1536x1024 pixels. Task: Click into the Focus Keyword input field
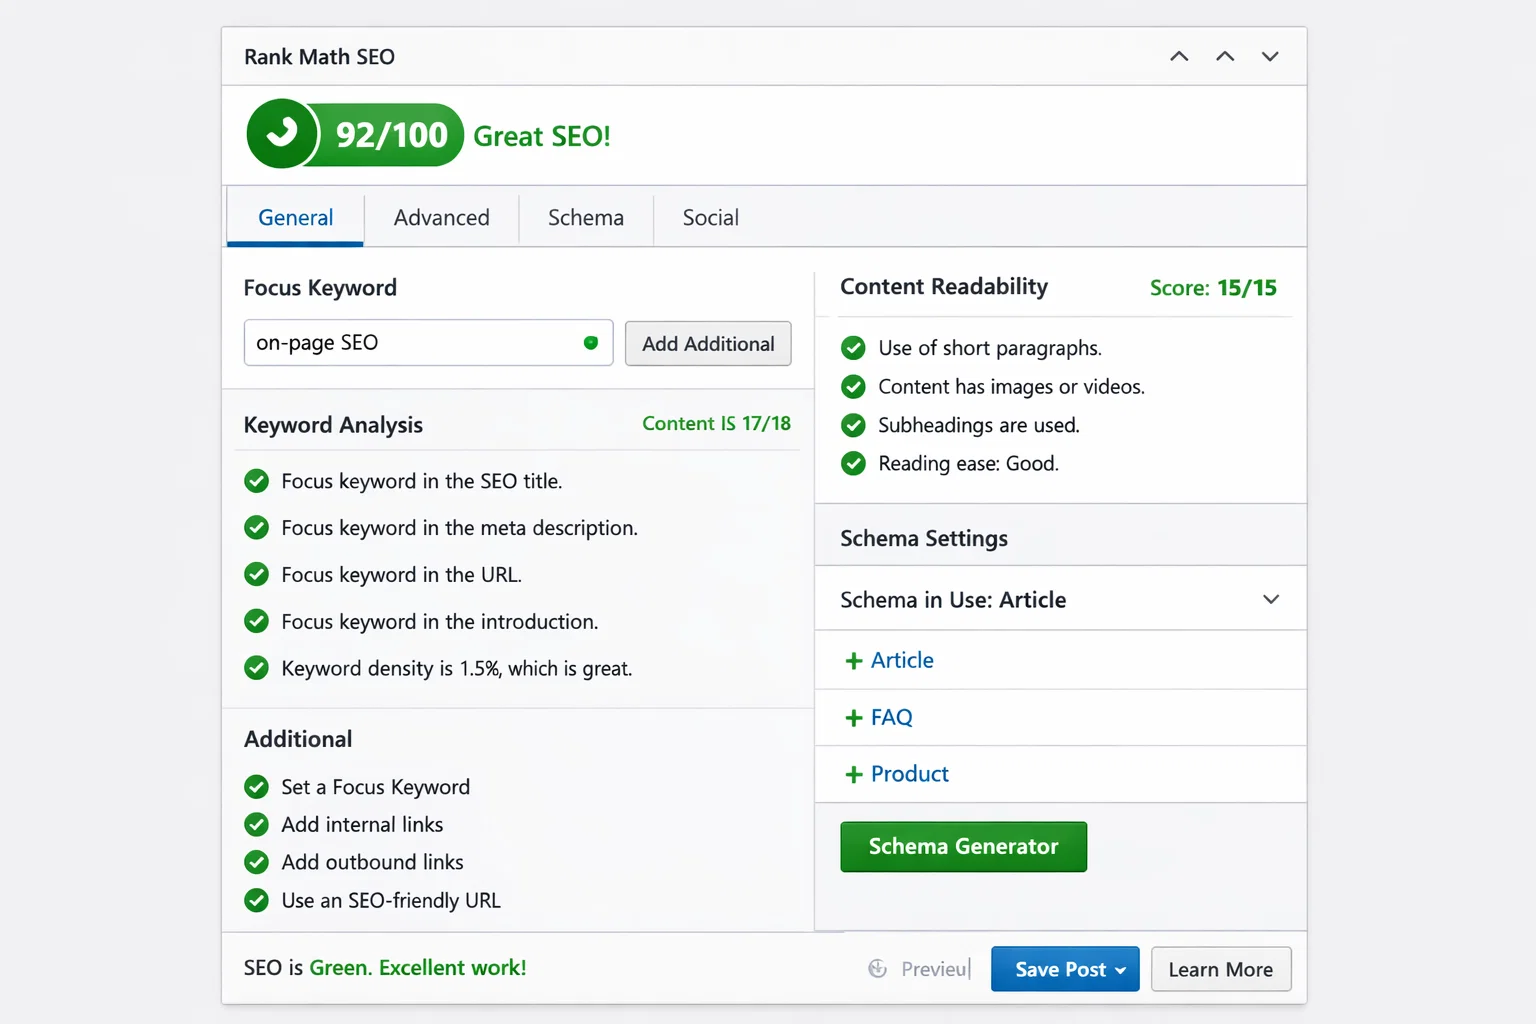[x=410, y=343]
